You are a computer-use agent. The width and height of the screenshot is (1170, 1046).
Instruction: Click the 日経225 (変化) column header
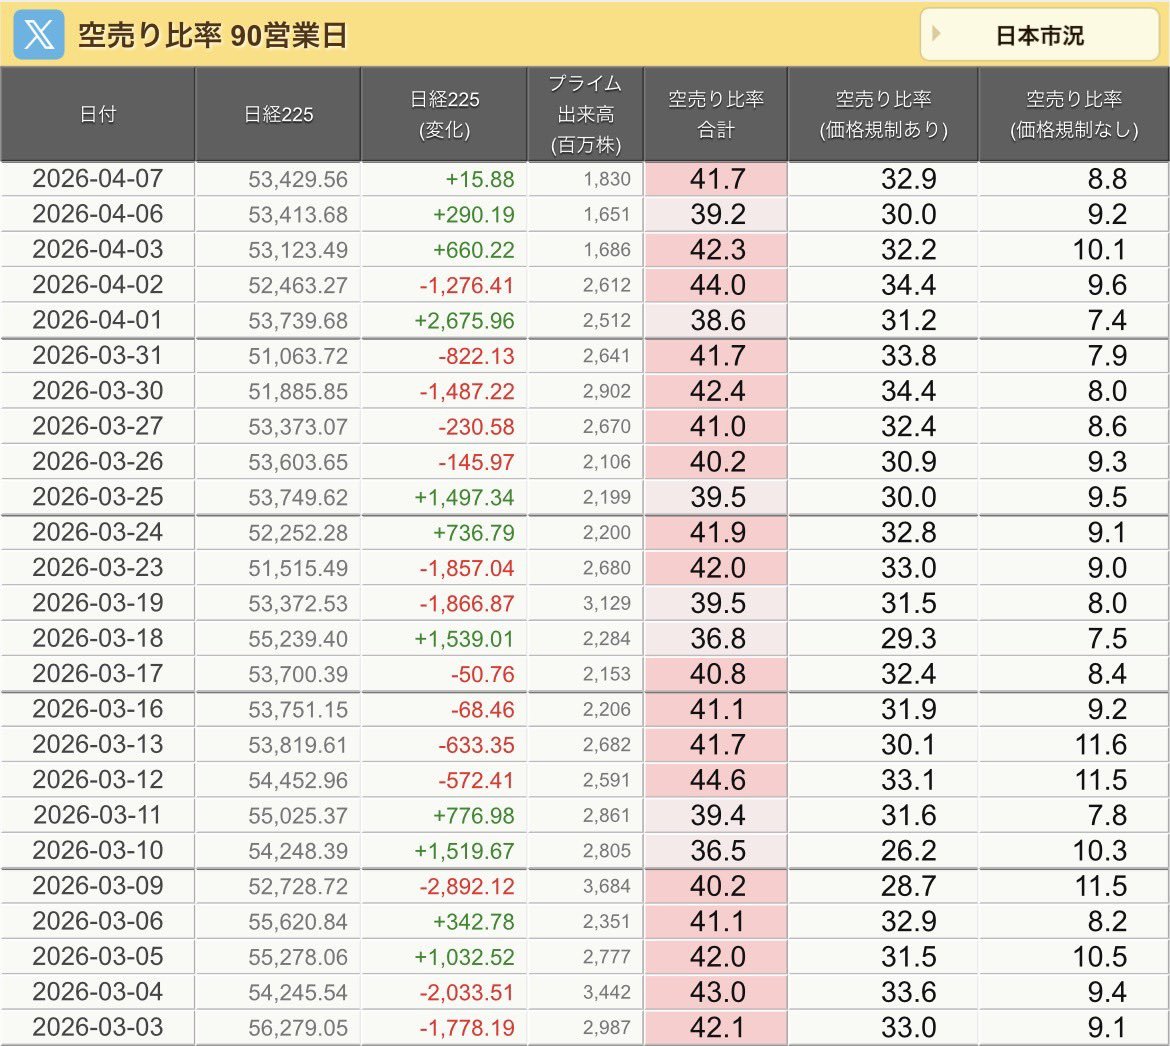click(x=445, y=114)
